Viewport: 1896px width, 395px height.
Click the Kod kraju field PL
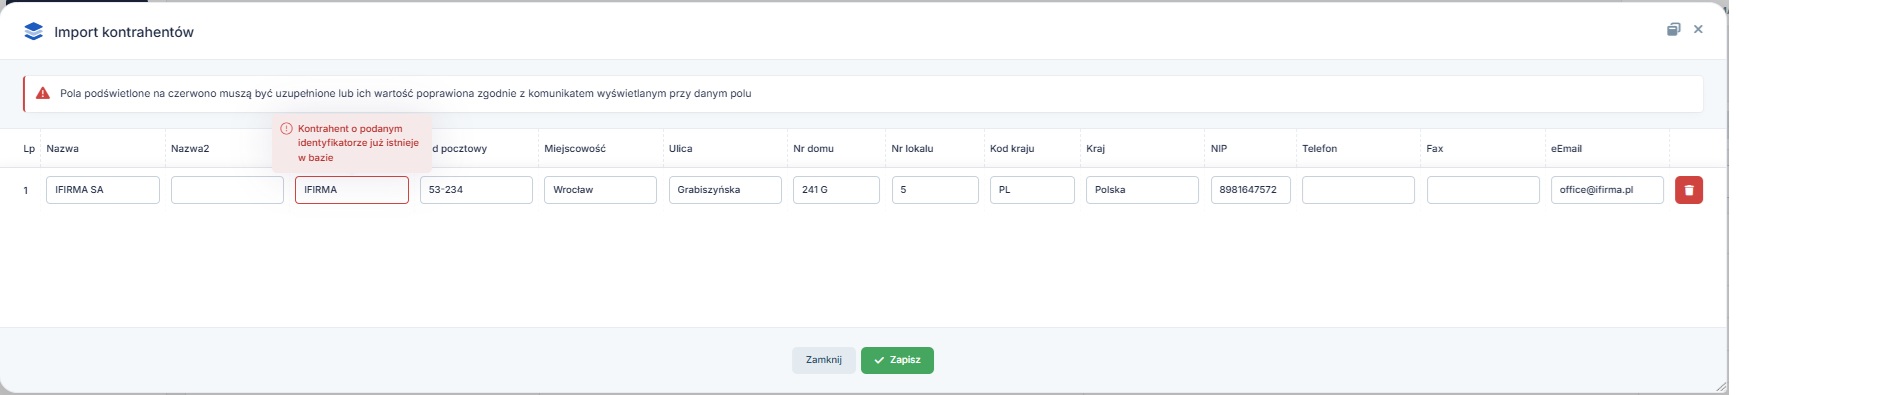click(1032, 190)
